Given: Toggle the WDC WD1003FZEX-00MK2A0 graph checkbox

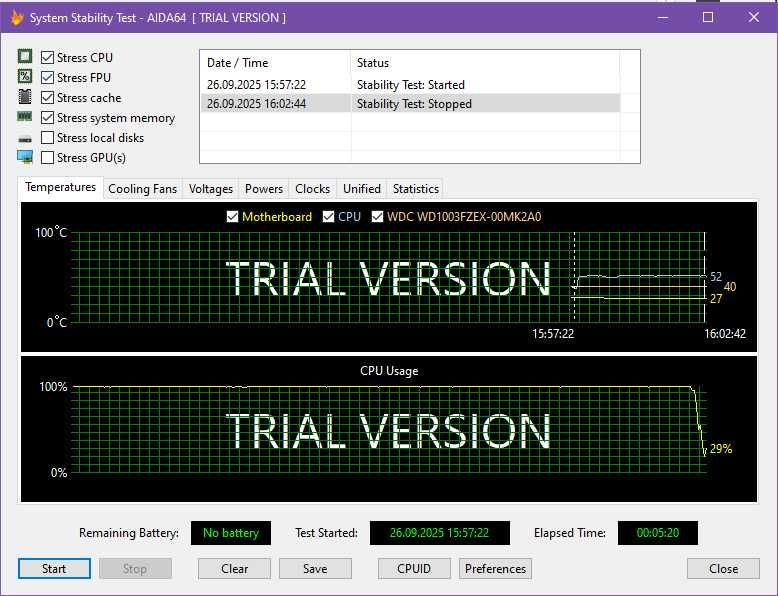Looking at the screenshot, I should (377, 216).
